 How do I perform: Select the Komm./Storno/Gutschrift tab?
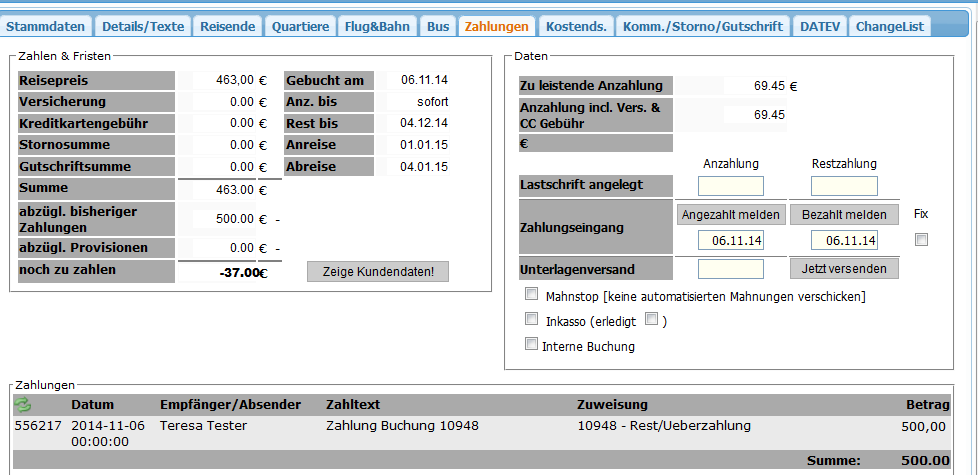(x=704, y=26)
